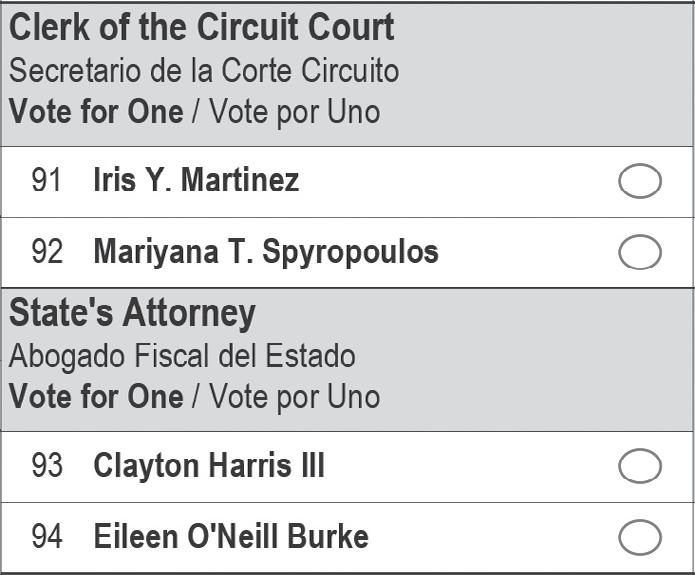The width and height of the screenshot is (695, 575).
Task: Click candidate number 94
Action: (x=47, y=537)
